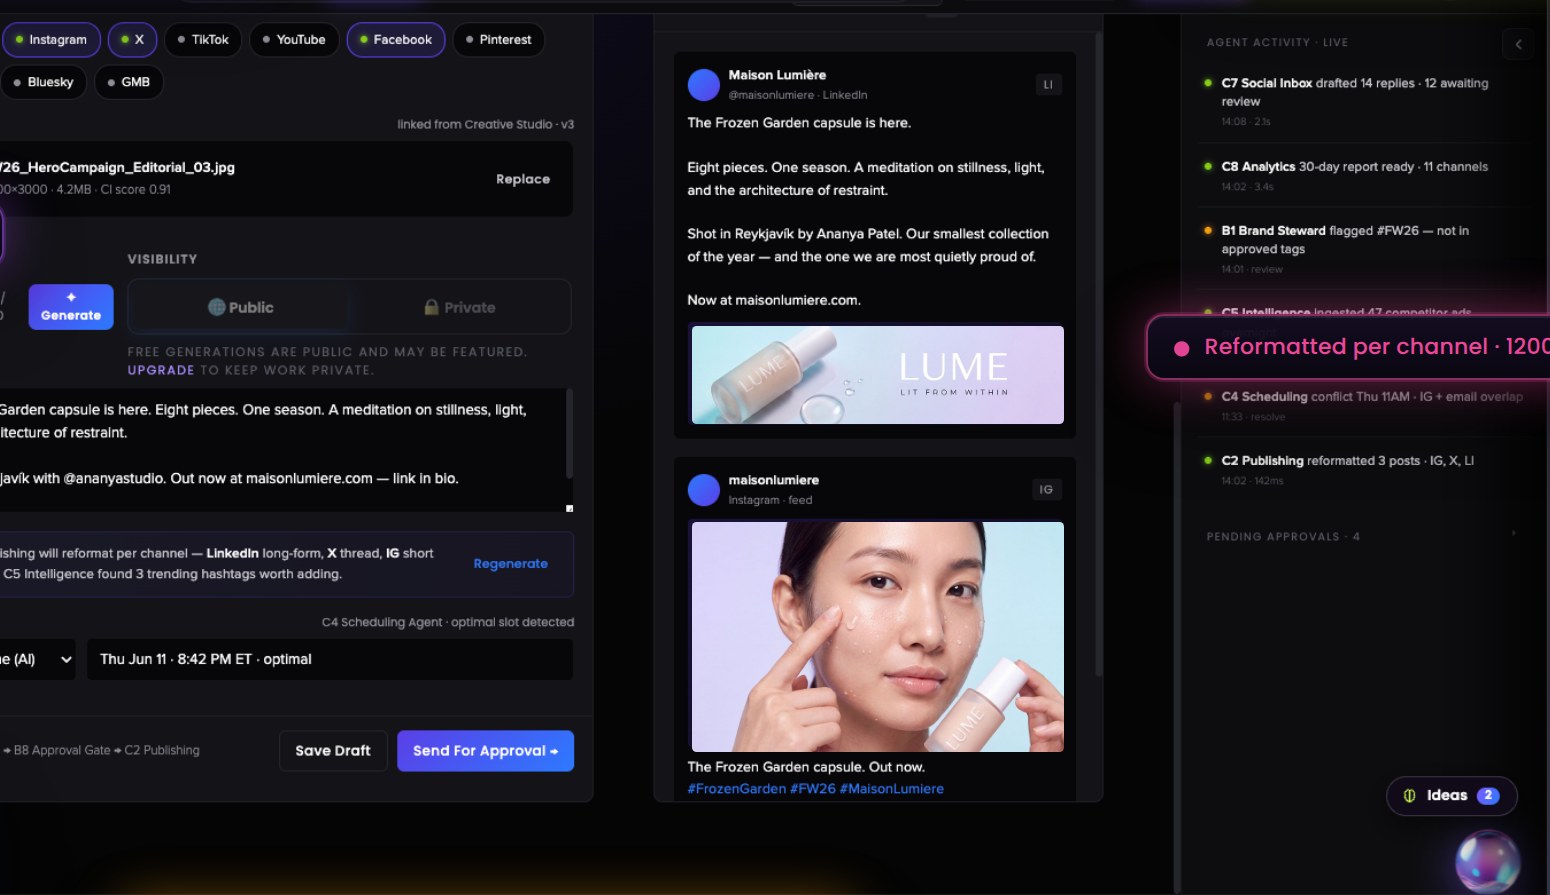This screenshot has width=1550, height=895.
Task: Click the maisonlumiere Instagram avatar
Action: click(x=704, y=490)
